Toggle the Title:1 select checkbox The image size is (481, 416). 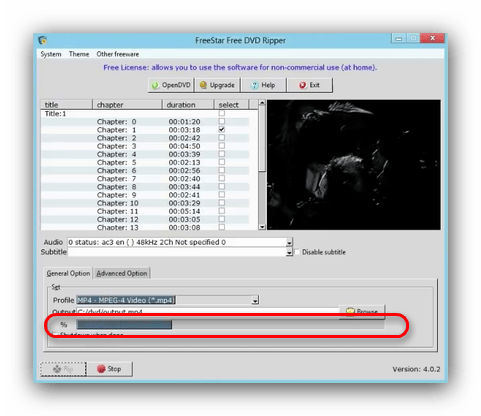tap(222, 113)
